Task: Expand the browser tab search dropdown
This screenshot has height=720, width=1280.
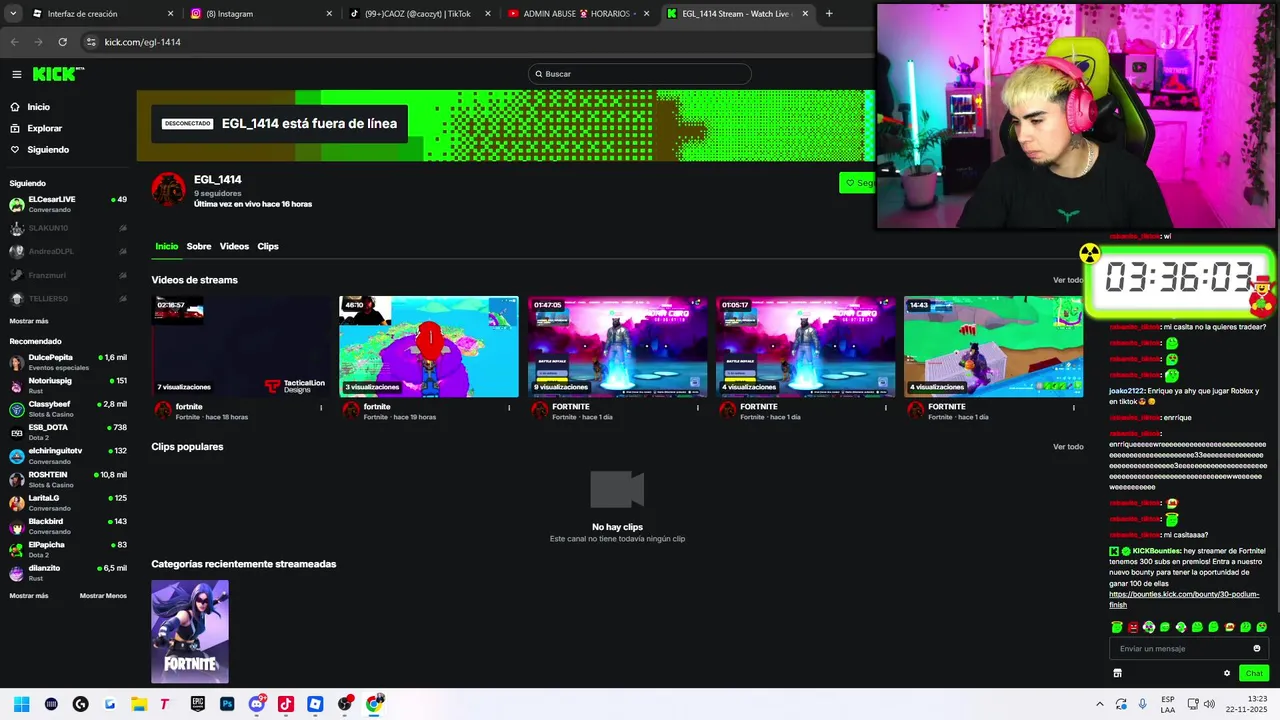Action: click(13, 14)
